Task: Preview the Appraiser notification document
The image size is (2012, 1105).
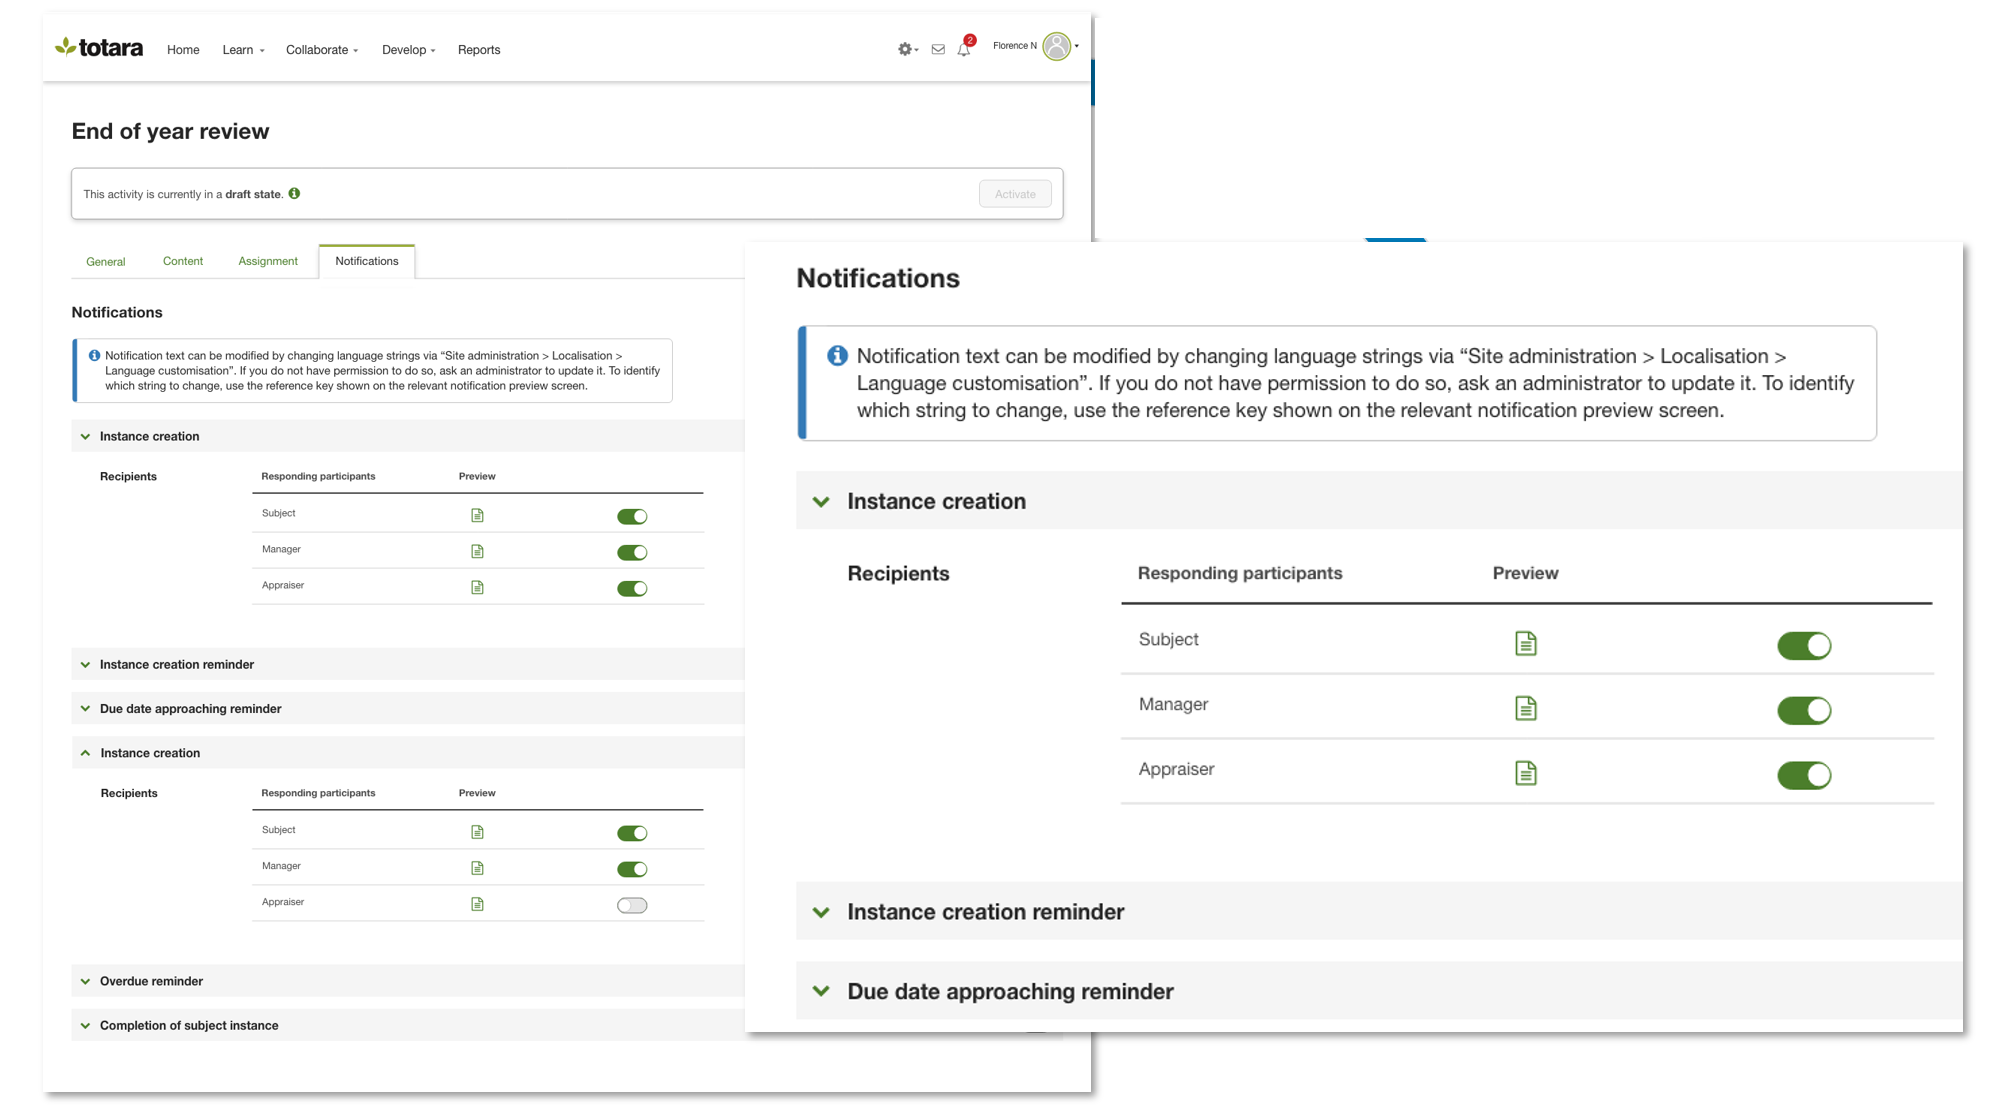Action: (x=1525, y=772)
